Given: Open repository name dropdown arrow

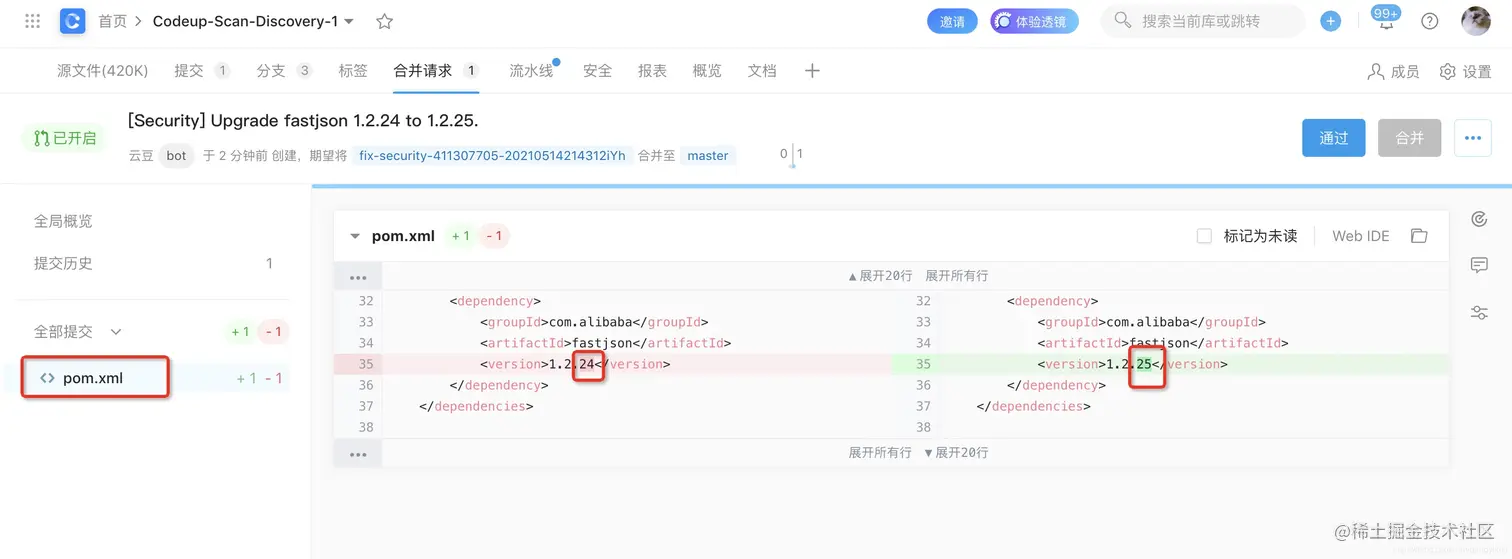Looking at the screenshot, I should [x=349, y=21].
